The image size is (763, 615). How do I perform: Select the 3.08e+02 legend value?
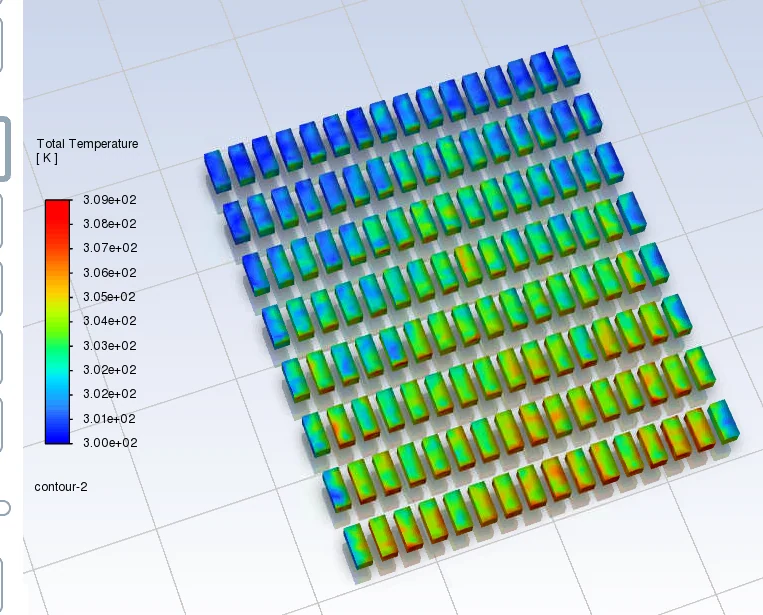point(110,224)
